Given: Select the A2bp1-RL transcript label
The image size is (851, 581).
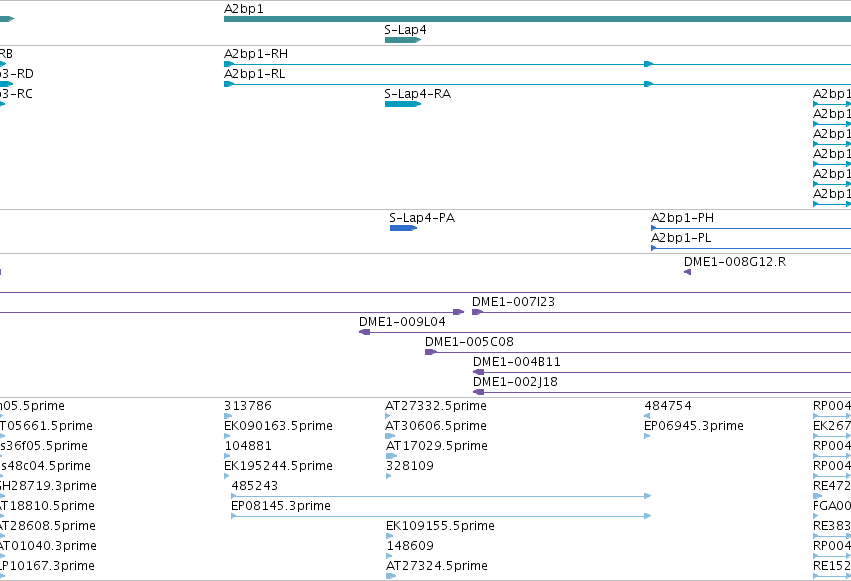Looking at the screenshot, I should [255, 74].
